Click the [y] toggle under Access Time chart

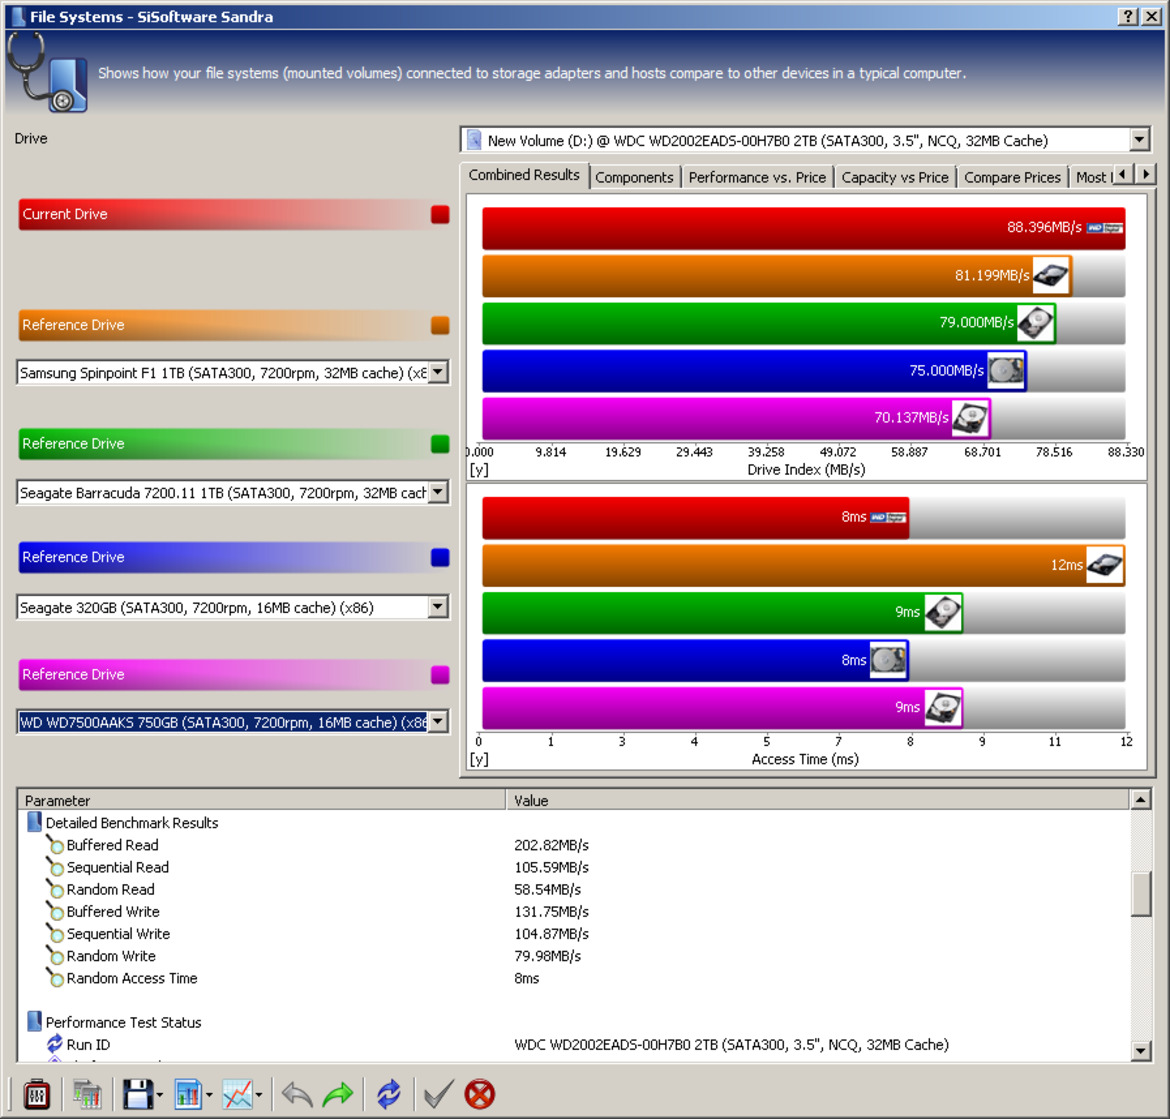coord(479,759)
